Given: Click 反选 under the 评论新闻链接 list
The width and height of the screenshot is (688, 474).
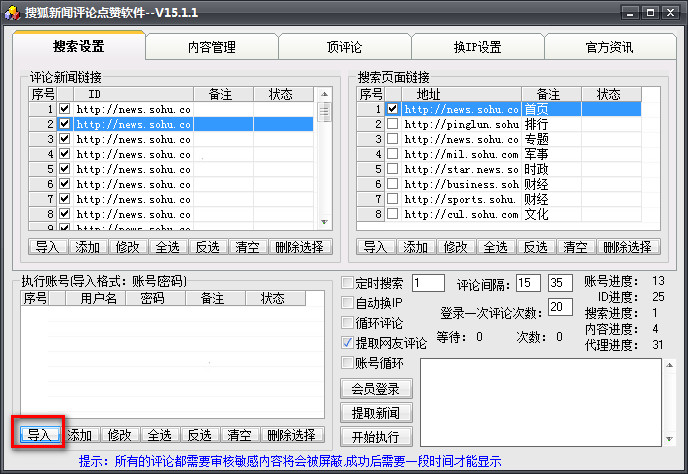Looking at the screenshot, I should click(x=208, y=247).
